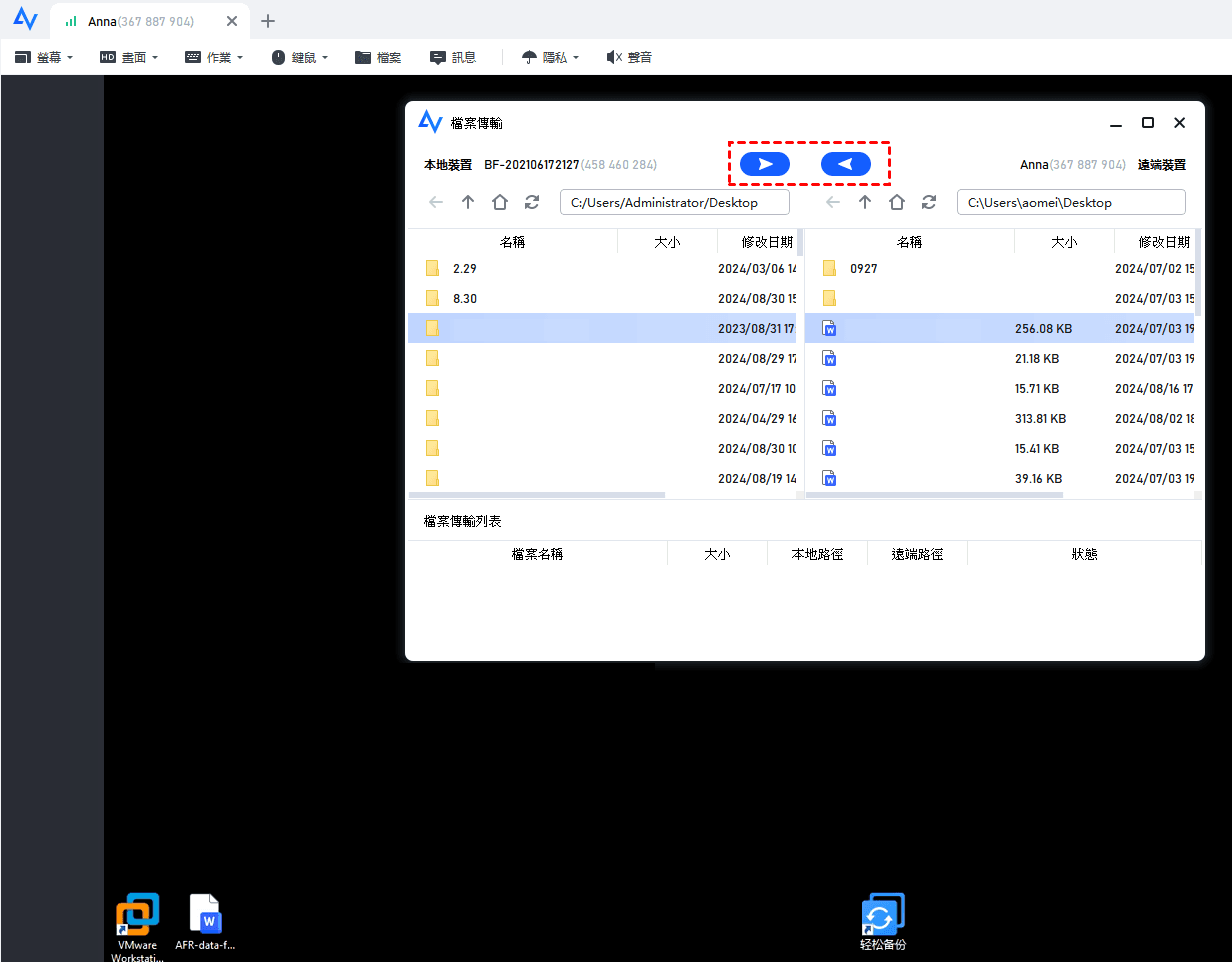Go up one folder in local pane
1232x962 pixels.
468,202
